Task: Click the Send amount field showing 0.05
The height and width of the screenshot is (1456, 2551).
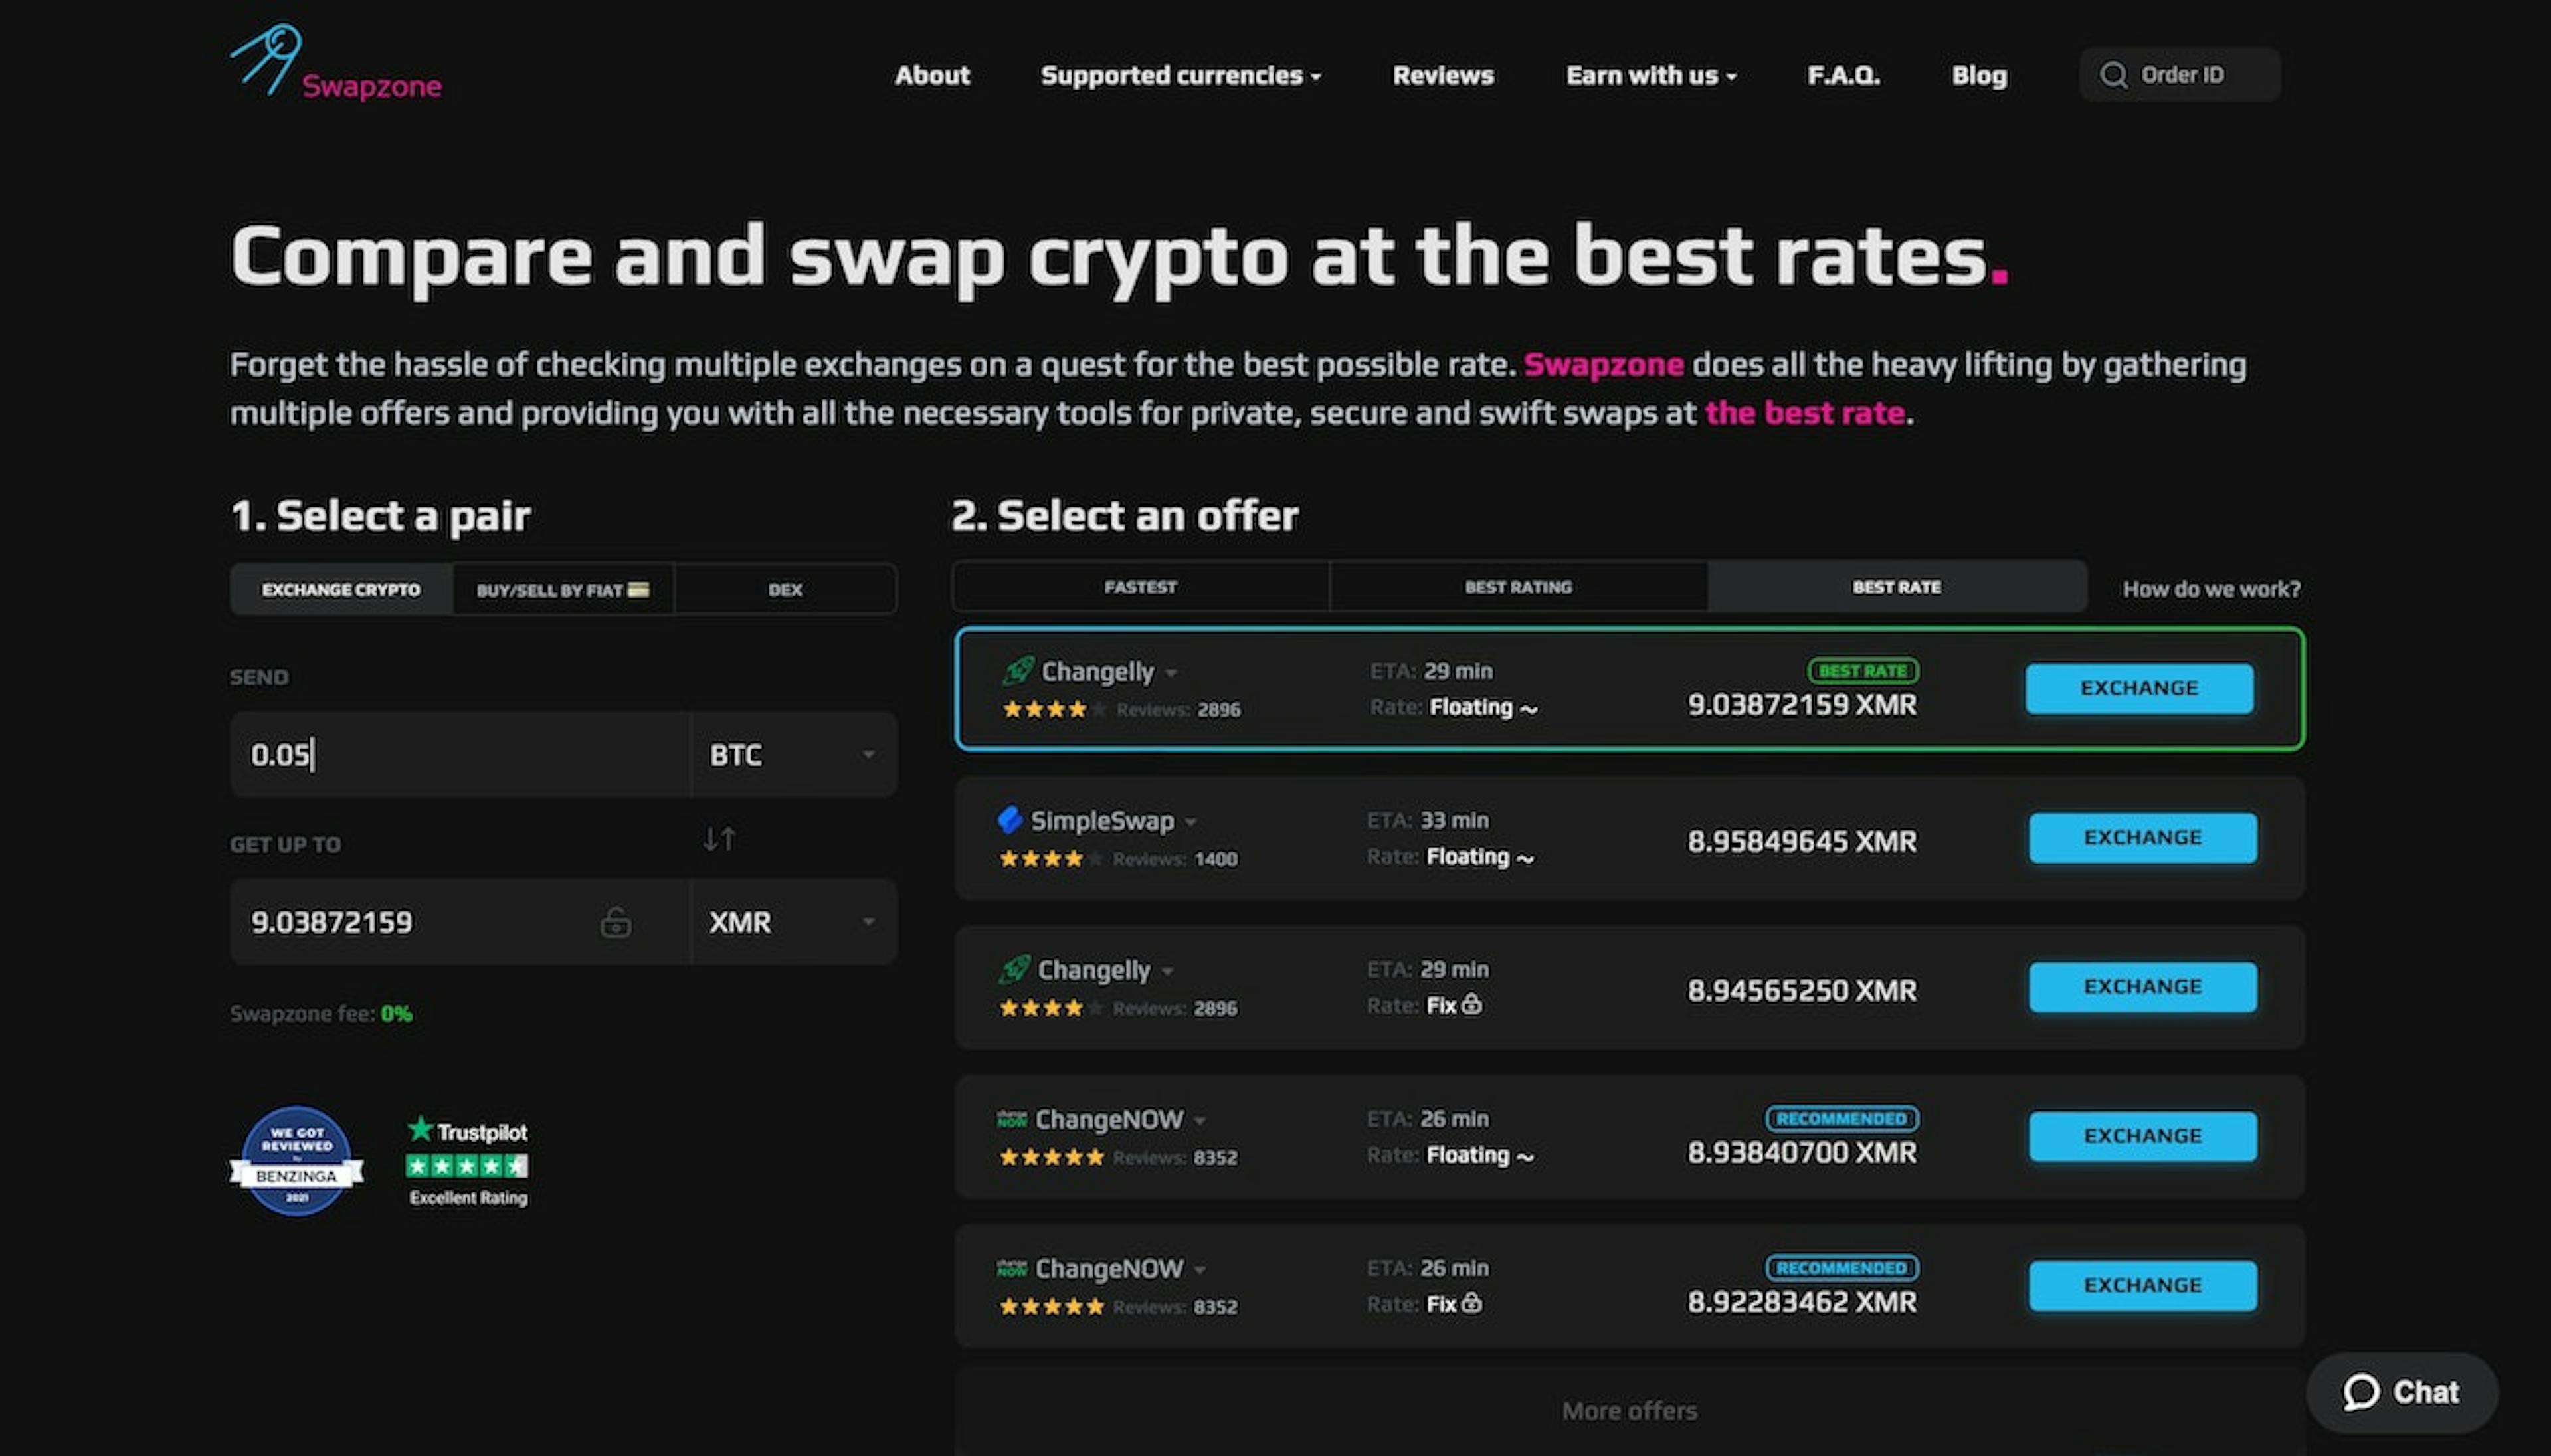Action: (x=460, y=755)
